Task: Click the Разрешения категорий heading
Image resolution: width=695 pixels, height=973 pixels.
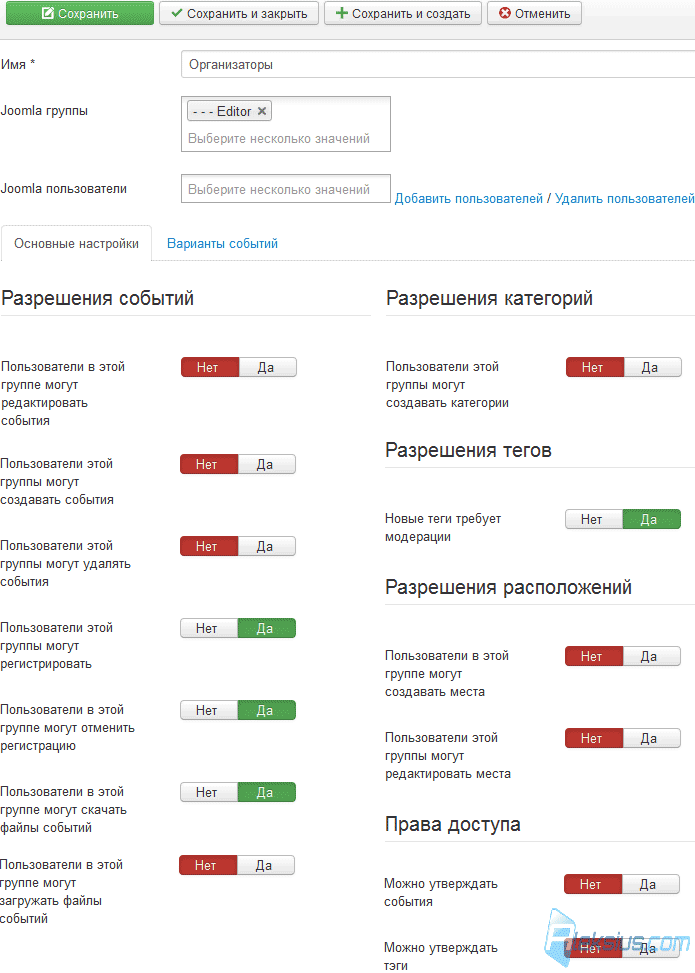Action: pyautogui.click(x=489, y=298)
